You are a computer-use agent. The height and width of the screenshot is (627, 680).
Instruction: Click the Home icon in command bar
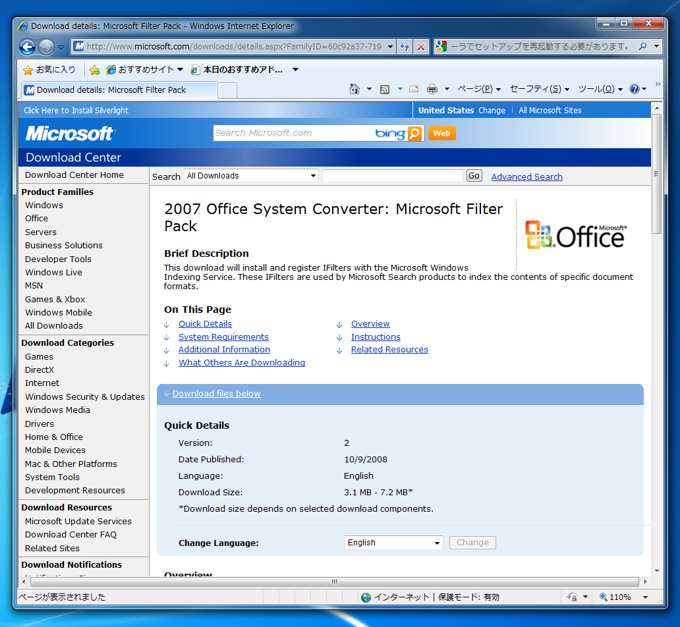pyautogui.click(x=354, y=89)
